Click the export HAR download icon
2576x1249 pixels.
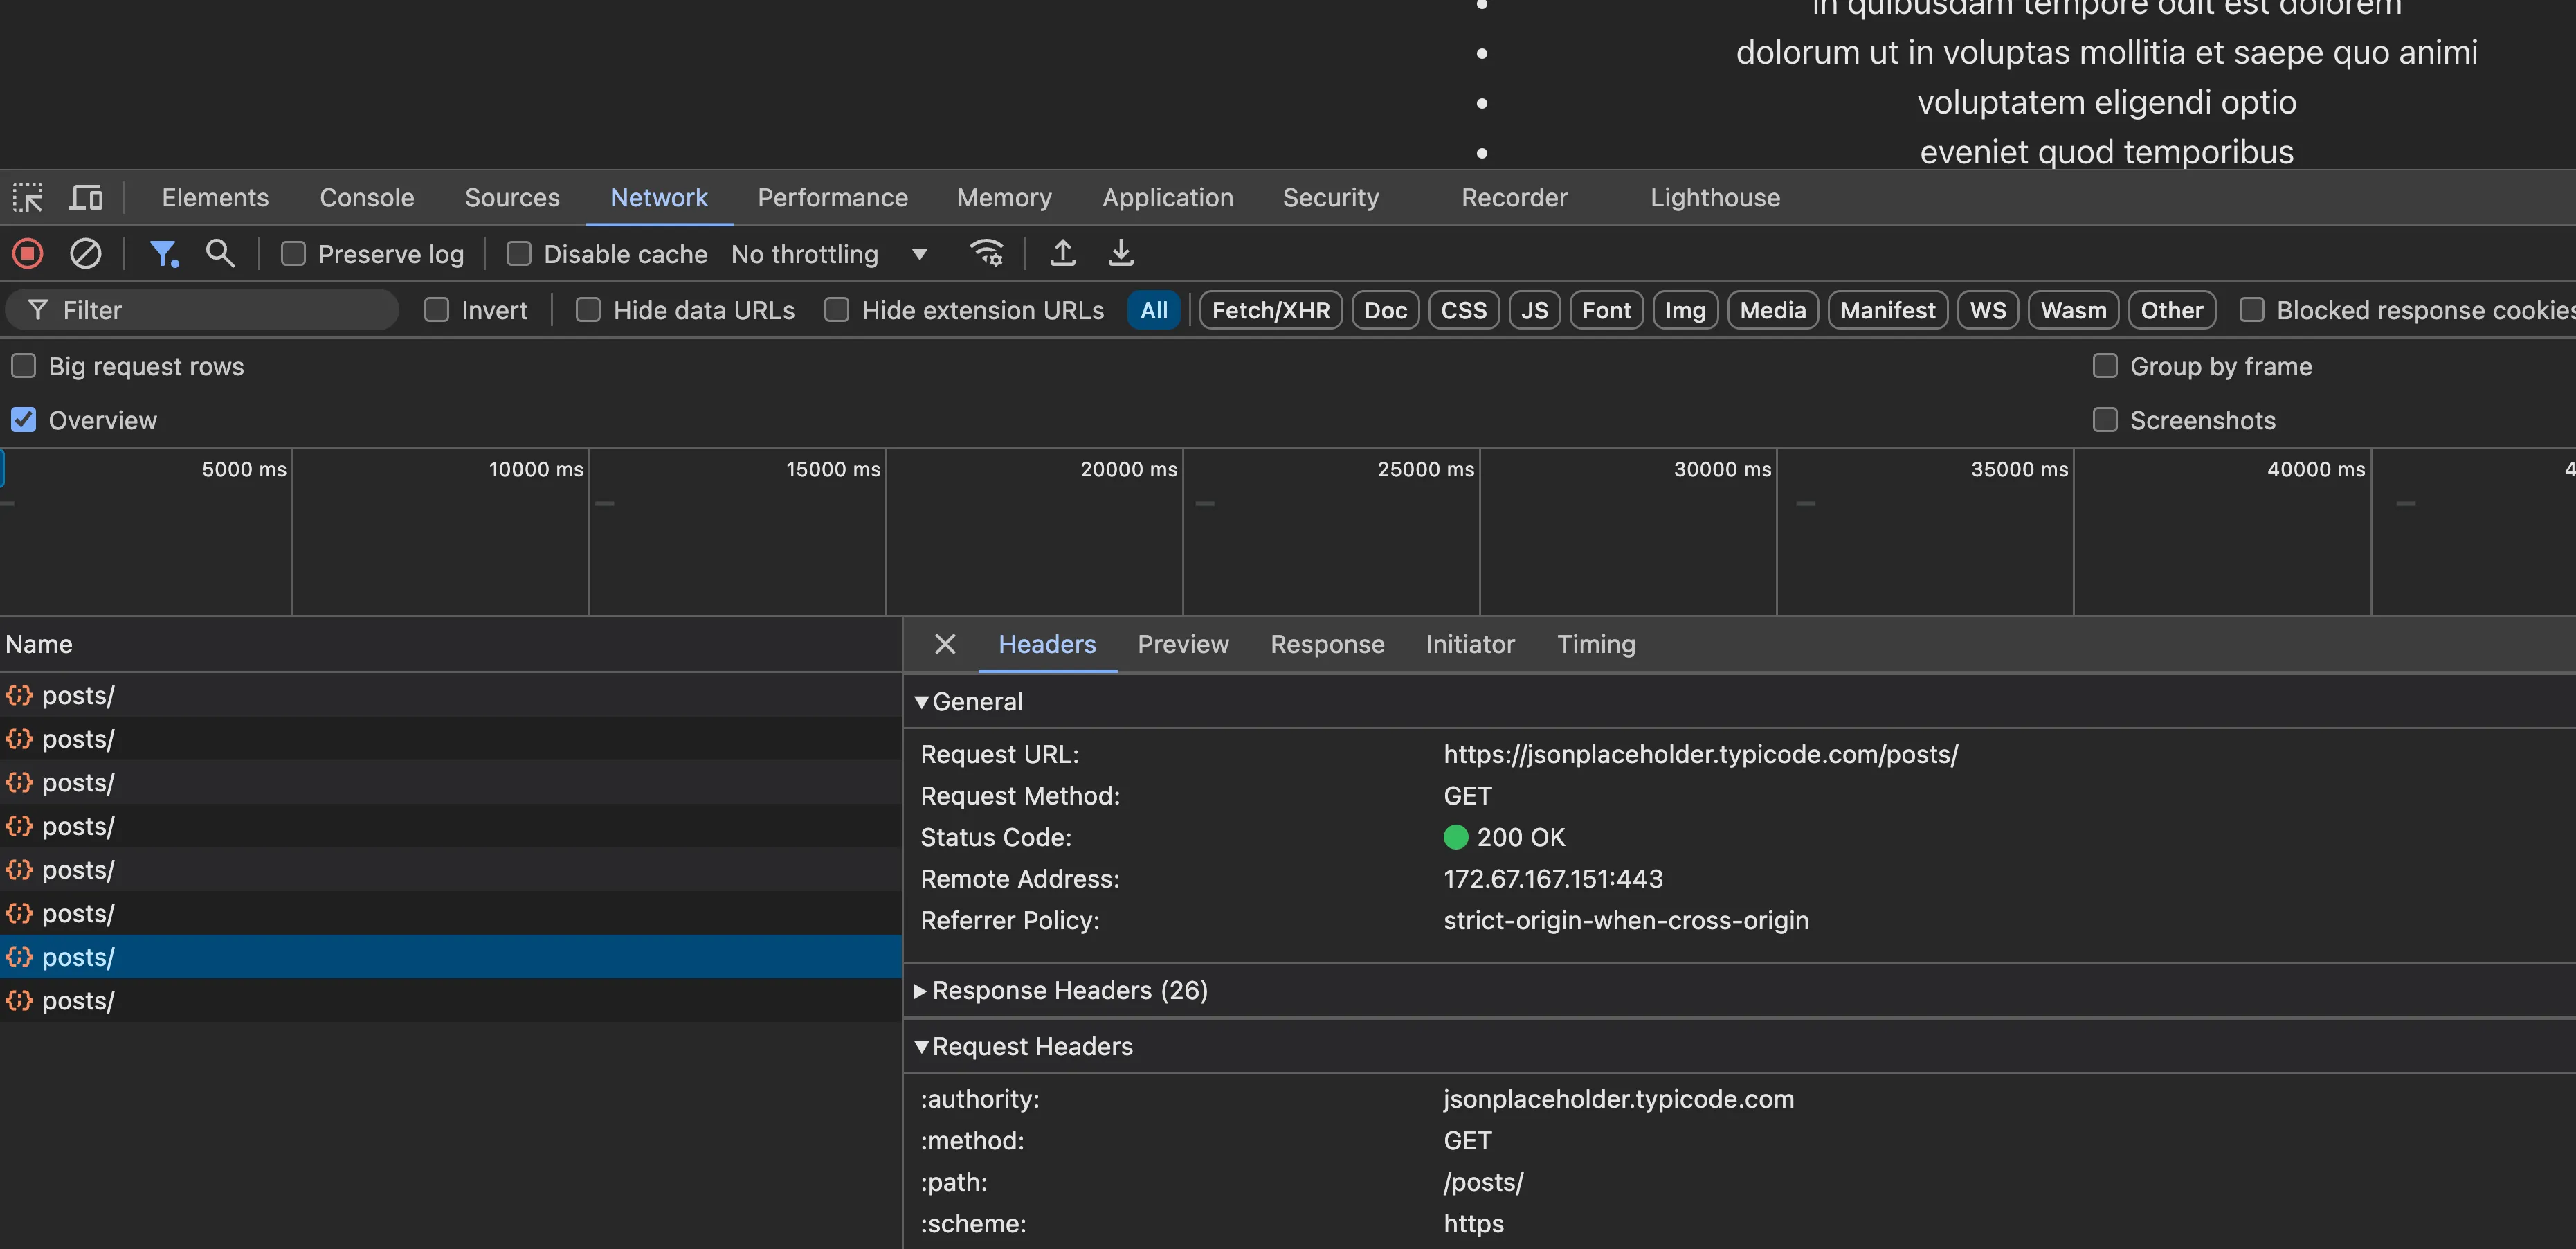pyautogui.click(x=1121, y=254)
